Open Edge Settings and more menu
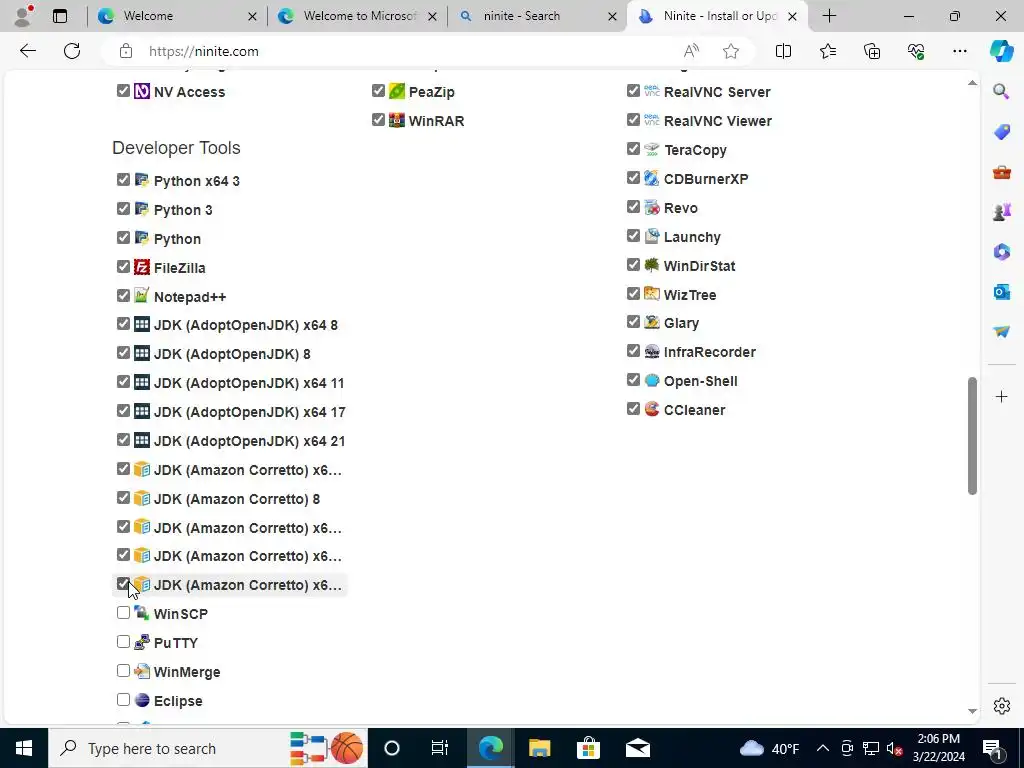The height and width of the screenshot is (768, 1024). [959, 51]
